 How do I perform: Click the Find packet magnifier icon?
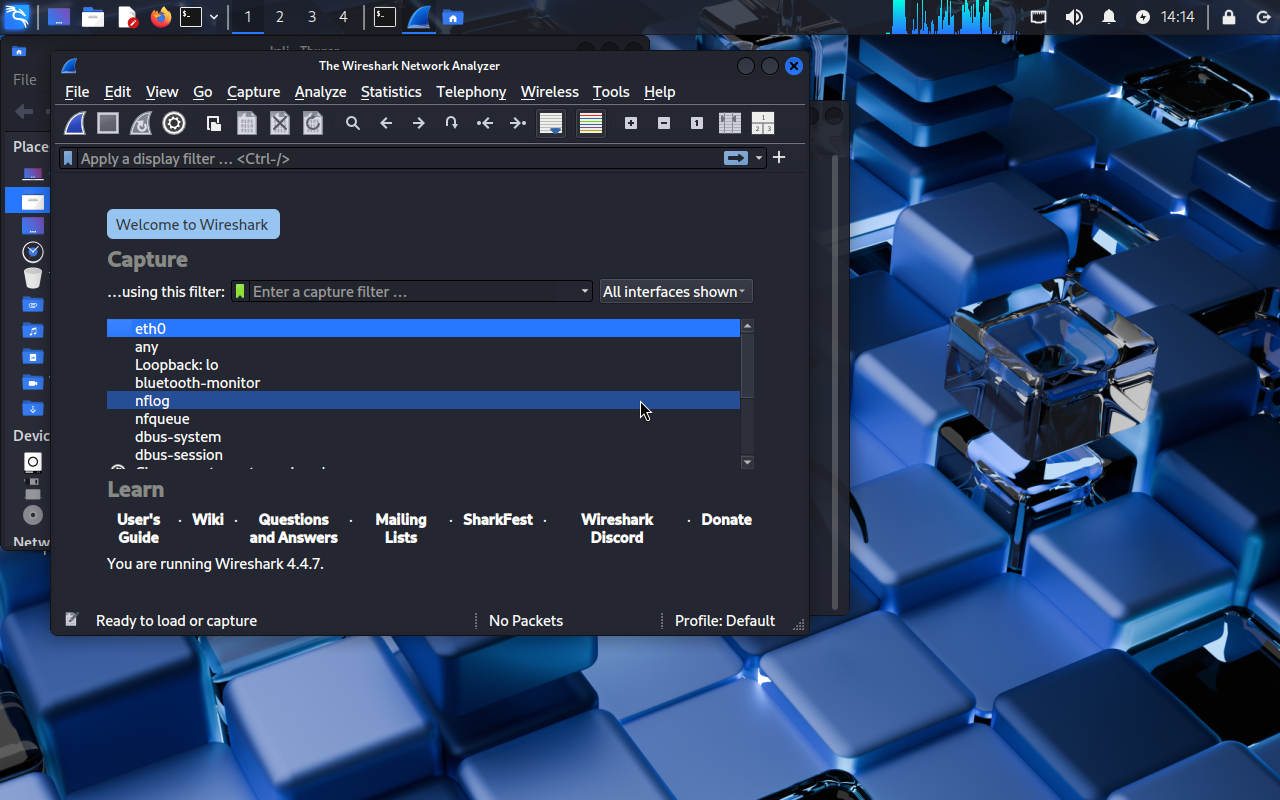tap(353, 123)
